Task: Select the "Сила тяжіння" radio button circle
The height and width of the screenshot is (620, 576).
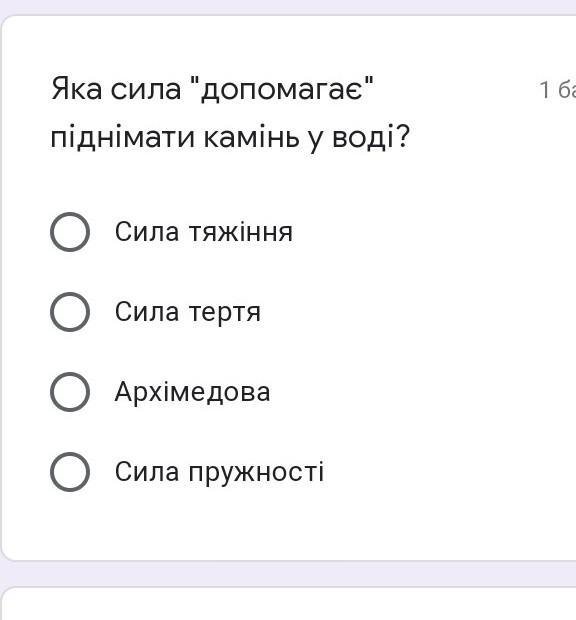Action: [x=70, y=232]
